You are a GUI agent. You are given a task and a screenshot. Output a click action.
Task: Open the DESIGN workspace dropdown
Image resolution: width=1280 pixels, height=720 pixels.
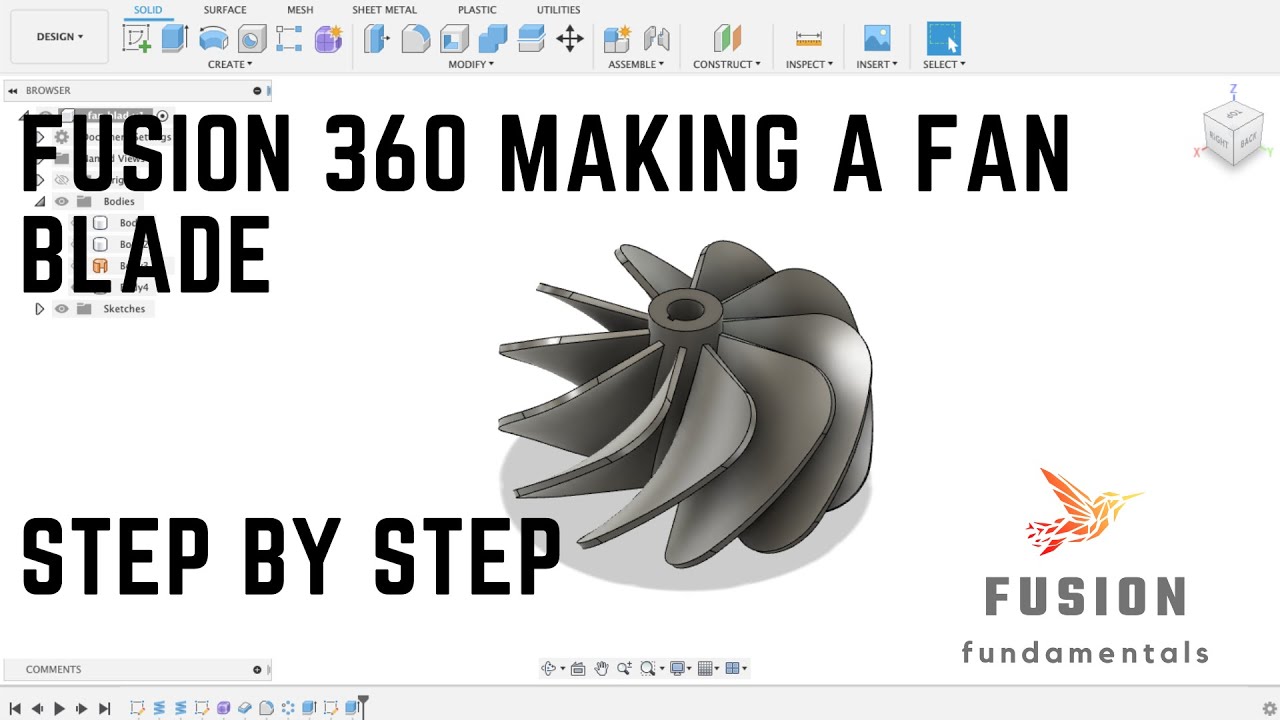(x=60, y=37)
